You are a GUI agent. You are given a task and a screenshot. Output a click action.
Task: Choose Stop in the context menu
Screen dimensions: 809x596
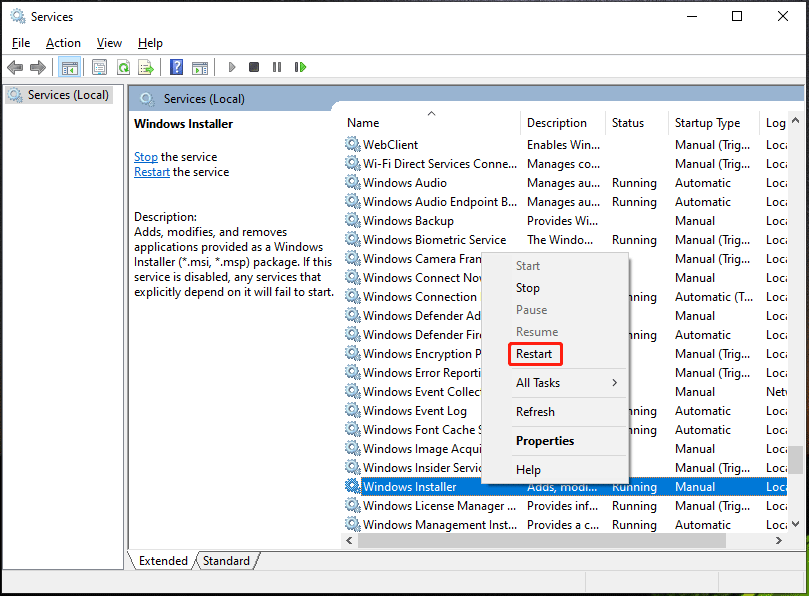tap(556, 288)
